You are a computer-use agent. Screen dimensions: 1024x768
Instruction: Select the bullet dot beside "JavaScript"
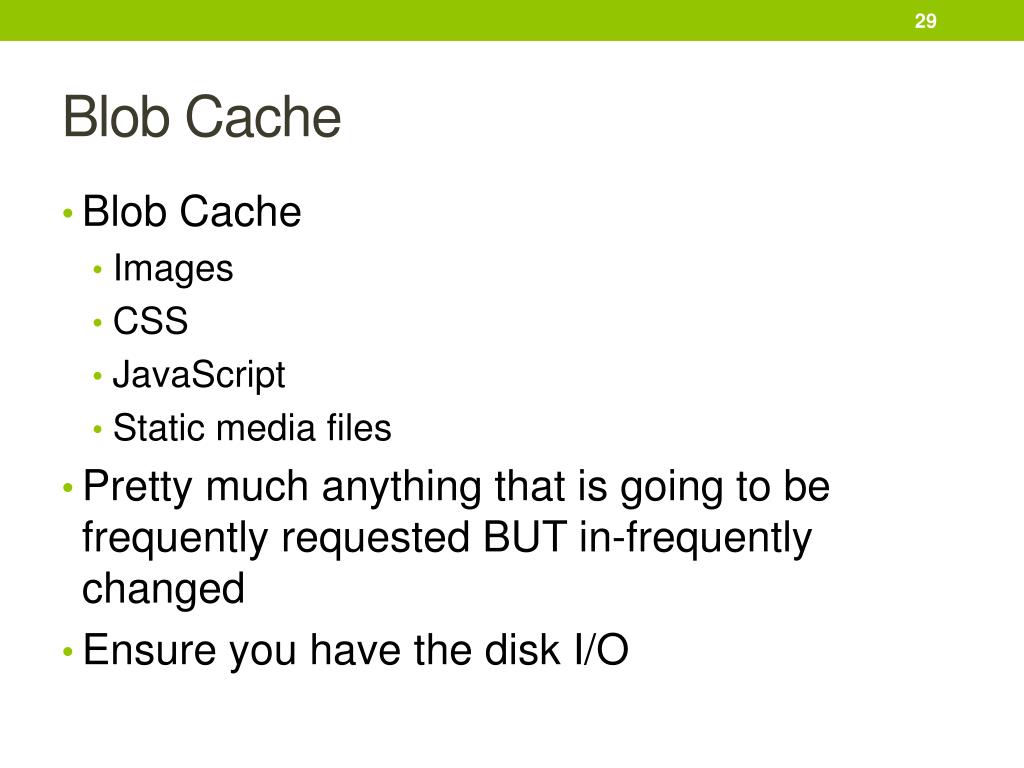click(x=98, y=377)
